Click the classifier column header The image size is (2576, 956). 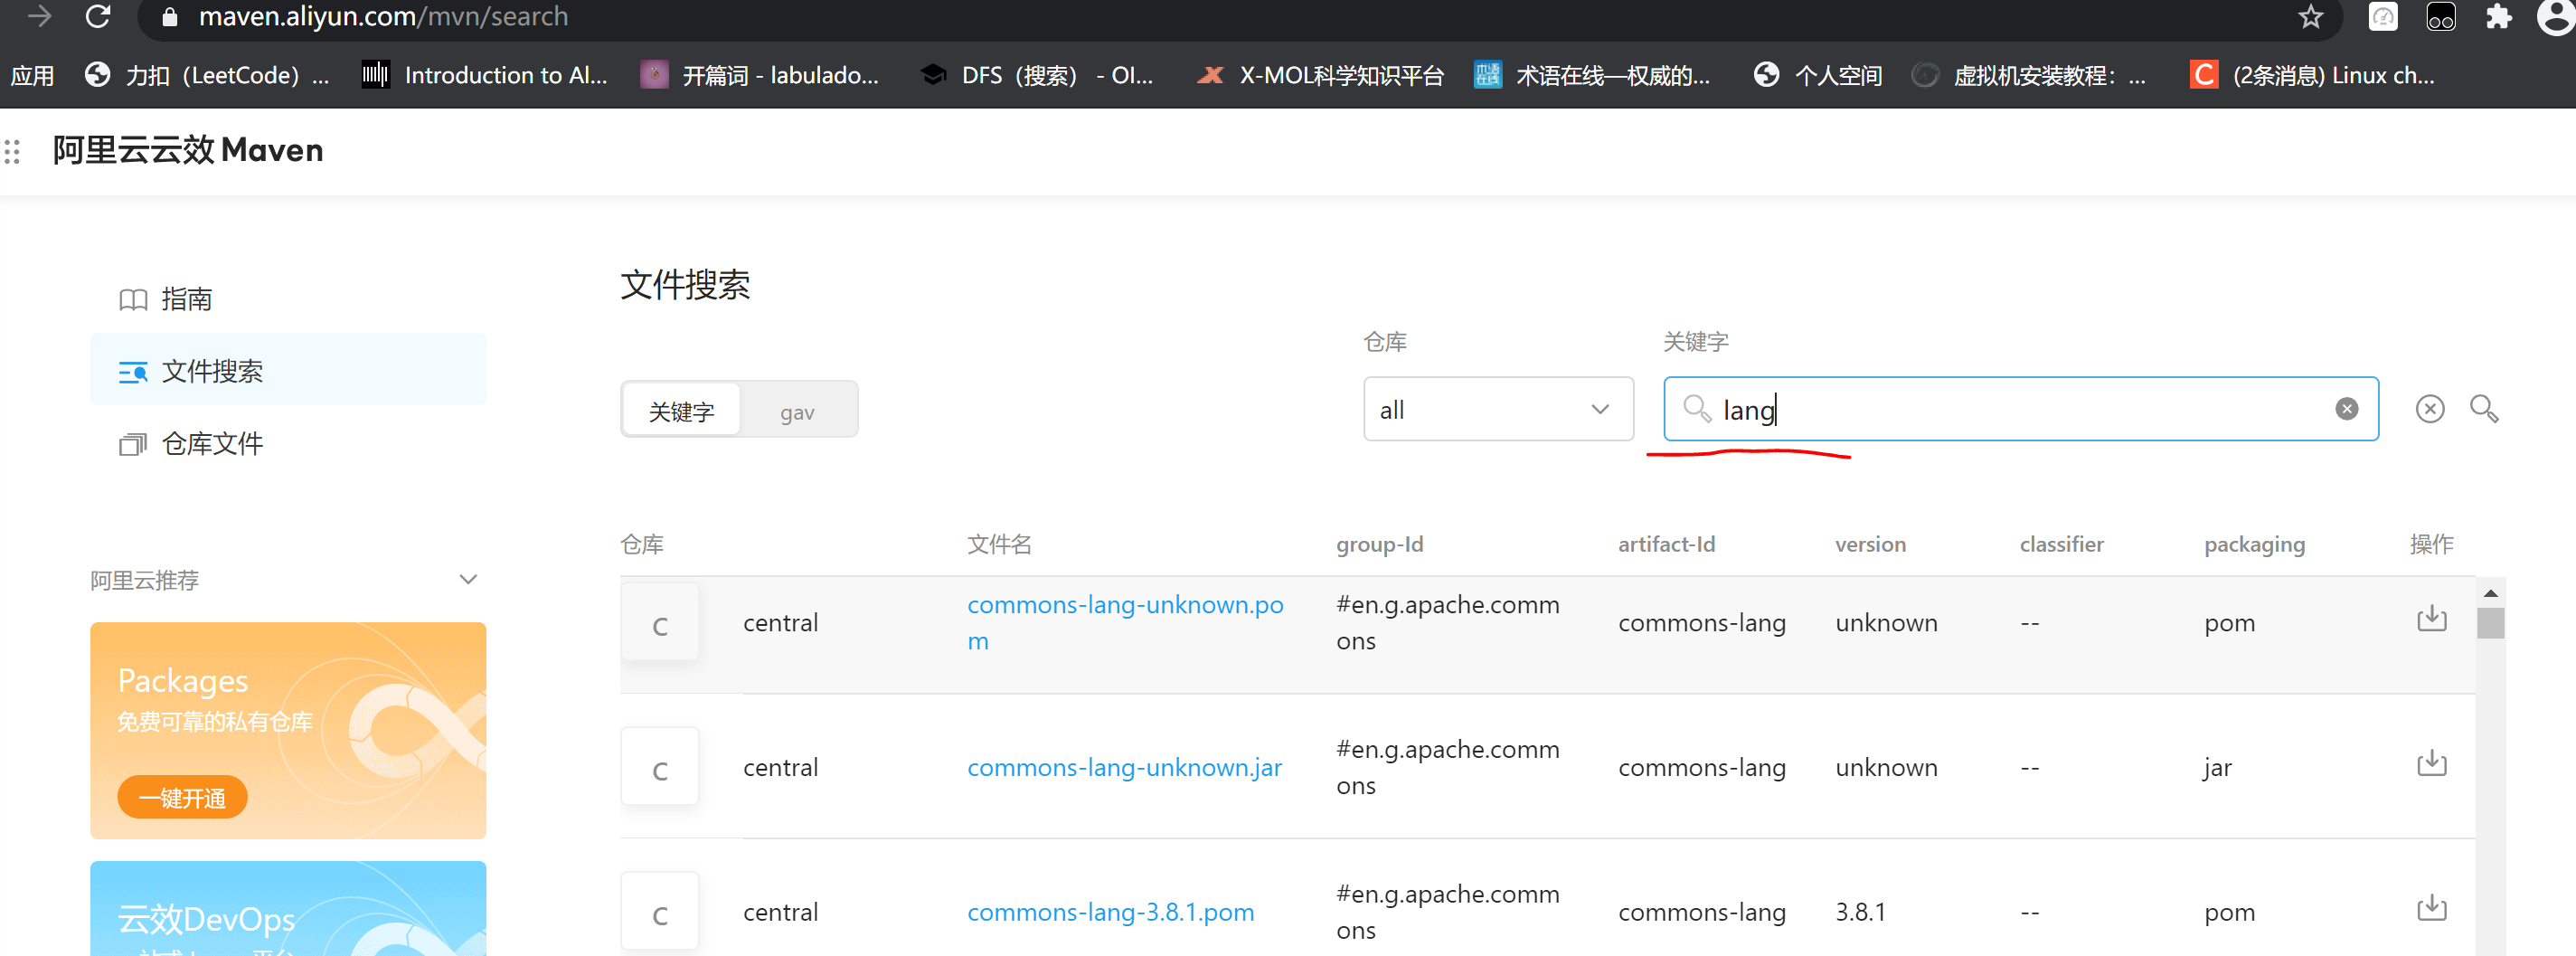tap(2061, 544)
